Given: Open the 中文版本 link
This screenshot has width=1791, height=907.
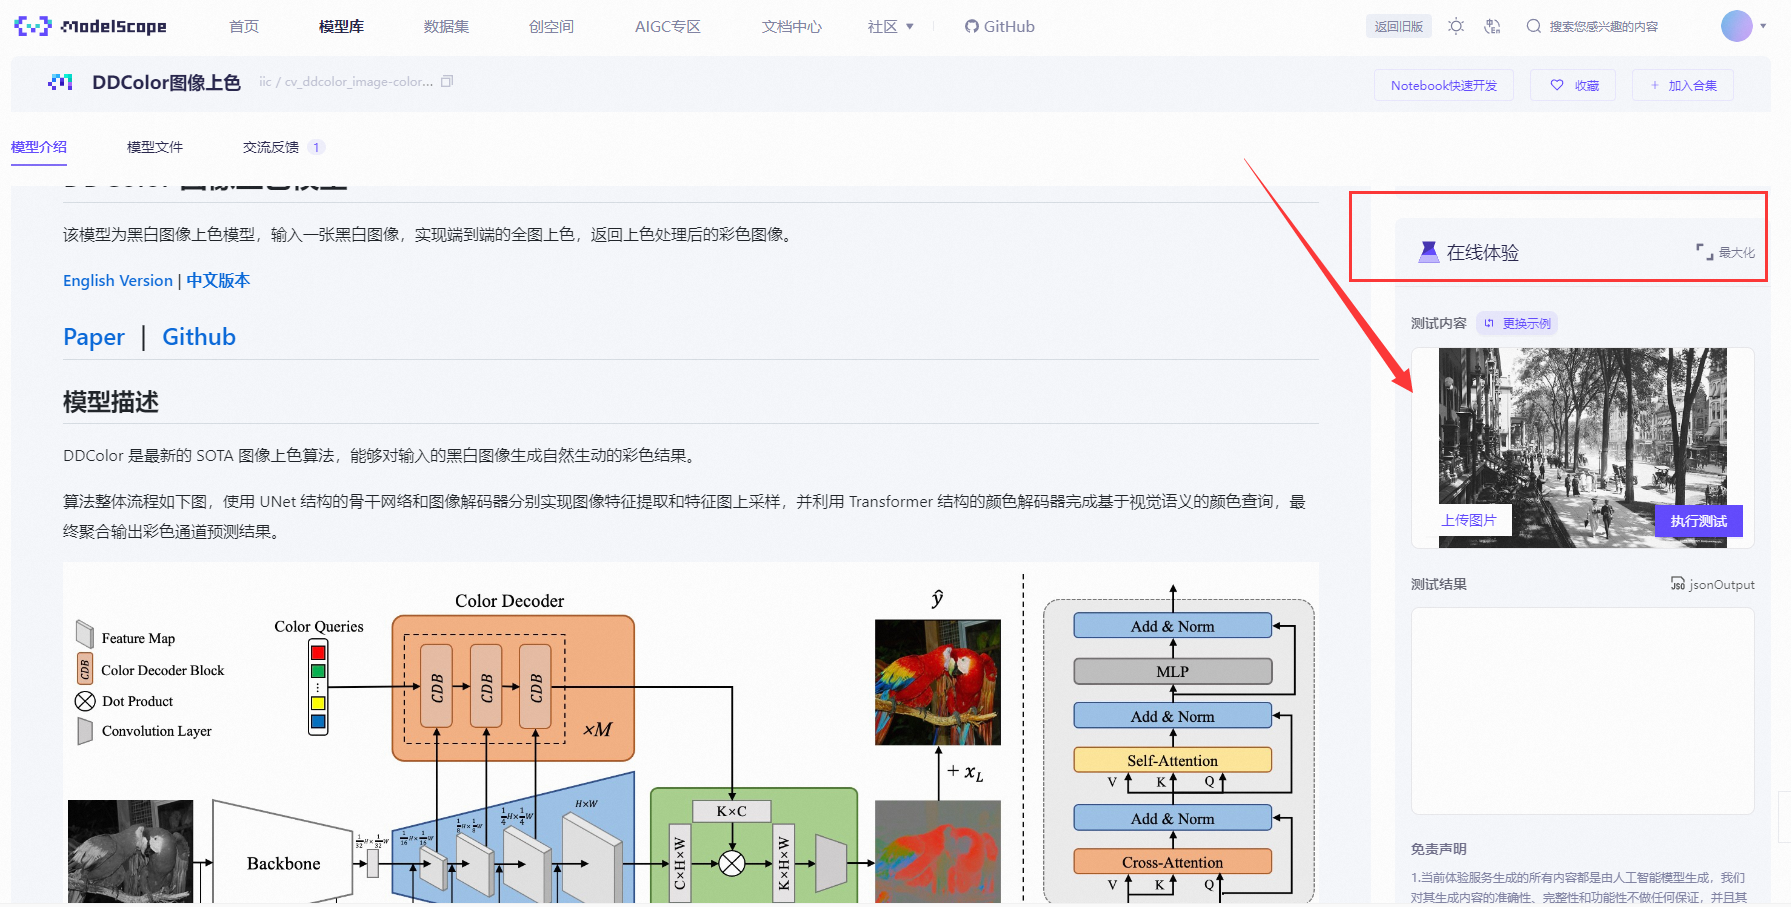Looking at the screenshot, I should [x=218, y=280].
